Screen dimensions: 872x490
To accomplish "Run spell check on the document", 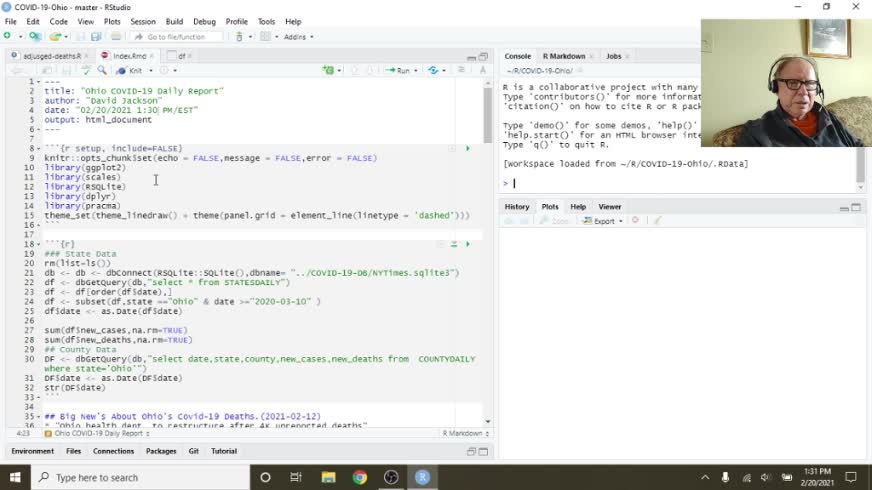I will [x=86, y=70].
